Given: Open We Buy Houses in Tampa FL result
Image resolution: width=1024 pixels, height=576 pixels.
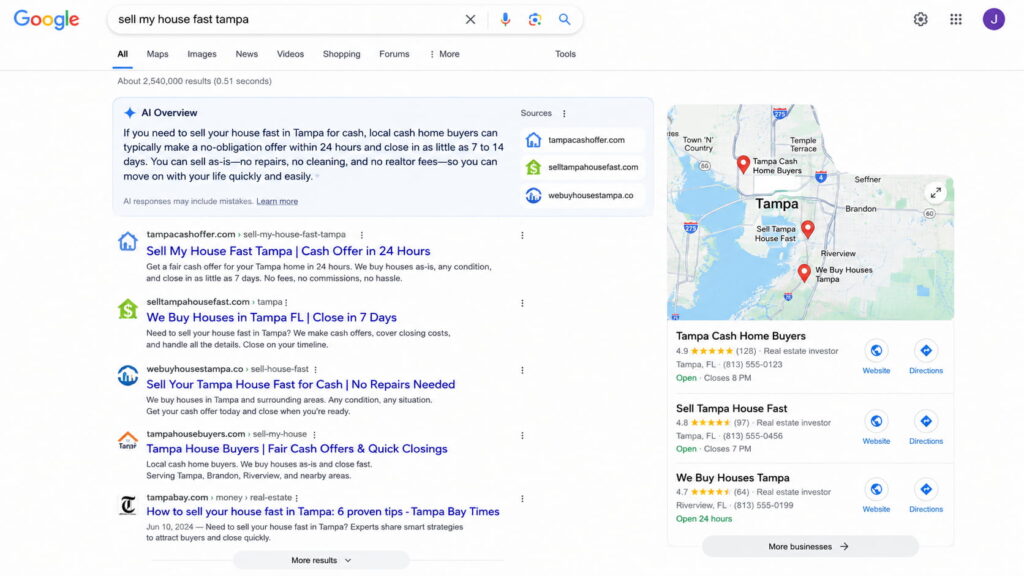Looking at the screenshot, I should (271, 317).
